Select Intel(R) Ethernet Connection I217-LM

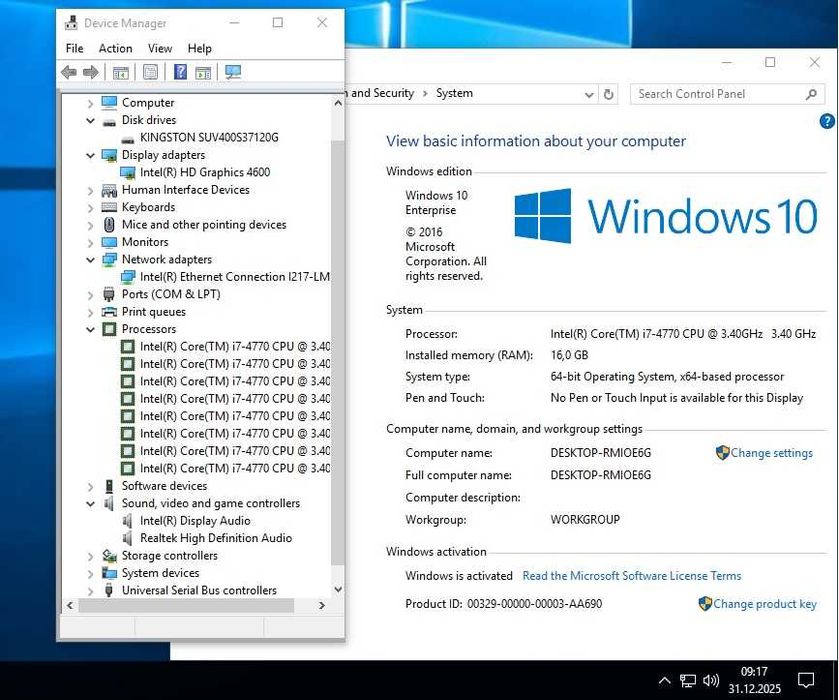tap(234, 277)
